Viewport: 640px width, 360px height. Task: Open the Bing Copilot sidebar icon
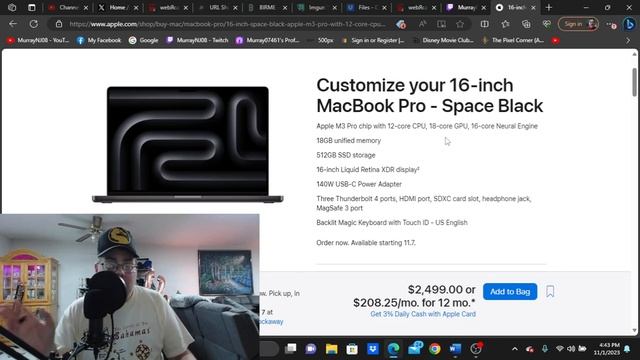coord(629,24)
